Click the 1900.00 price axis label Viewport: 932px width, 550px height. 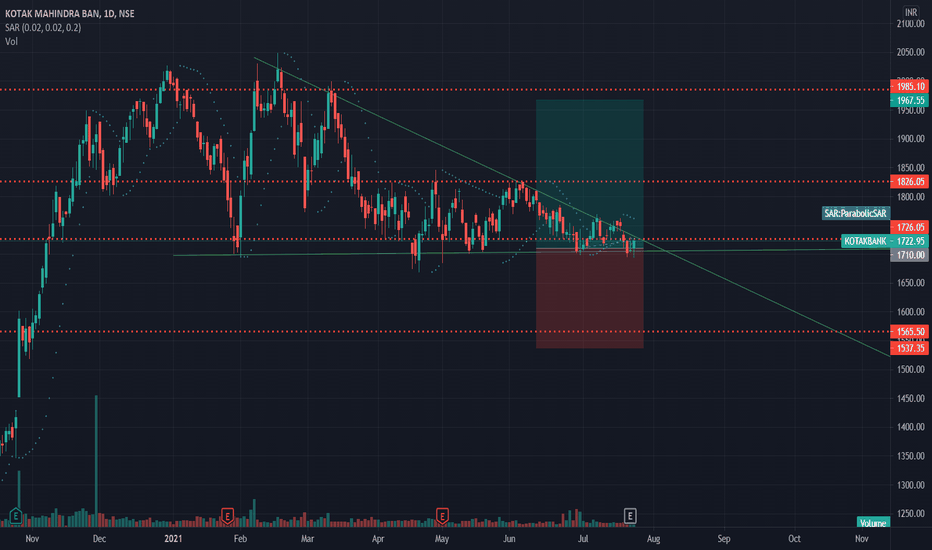click(911, 139)
